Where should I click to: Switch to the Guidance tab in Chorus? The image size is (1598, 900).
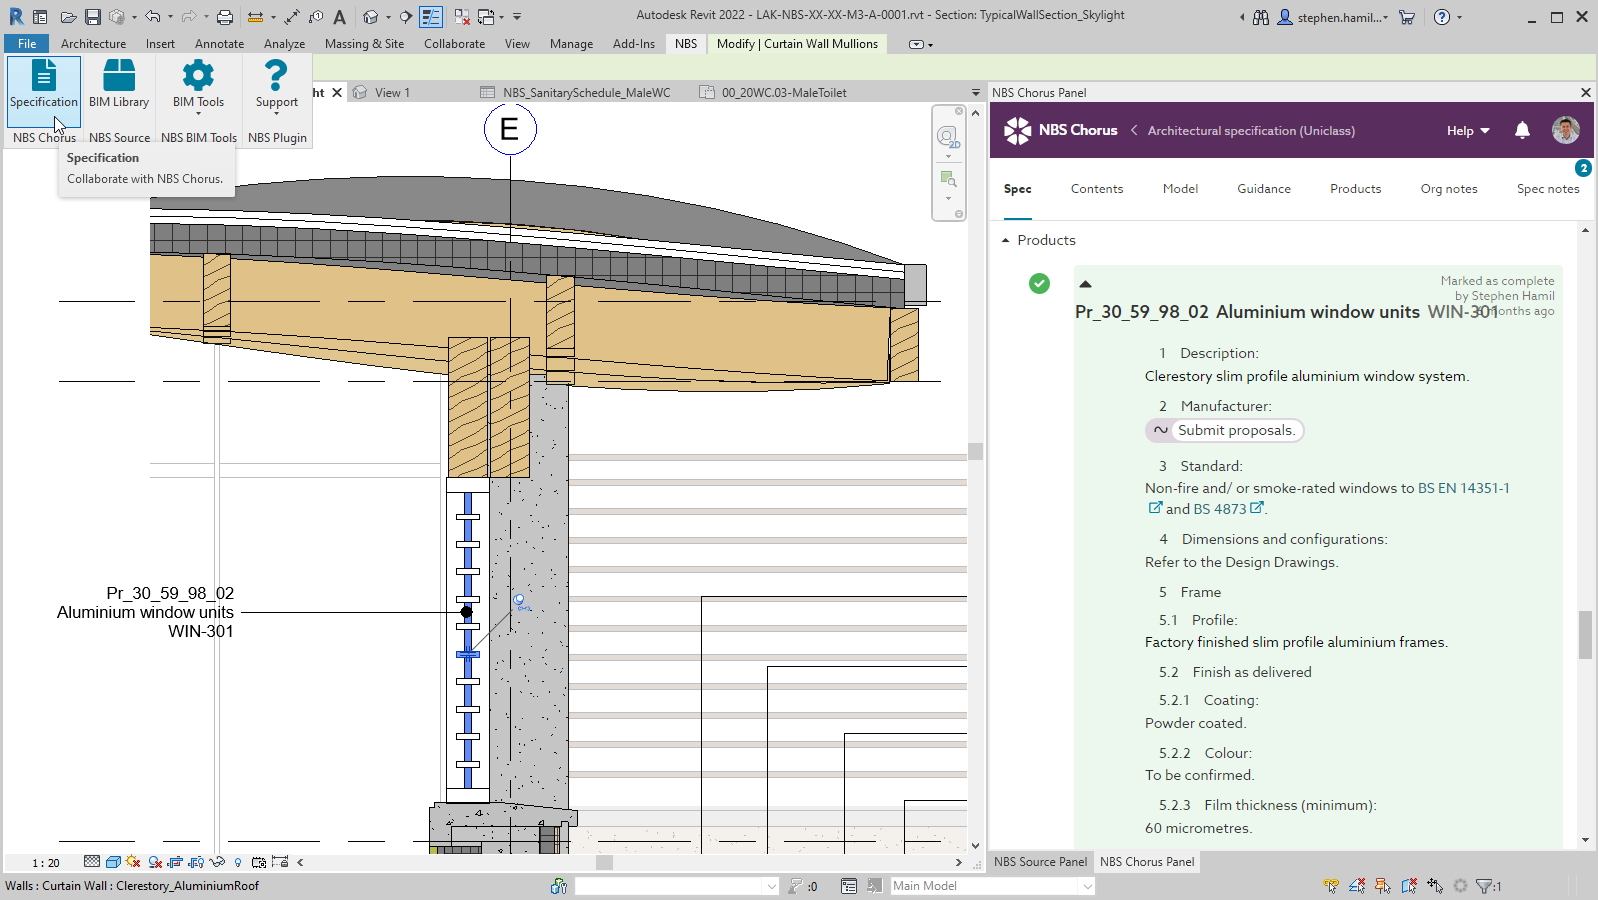[x=1263, y=189]
